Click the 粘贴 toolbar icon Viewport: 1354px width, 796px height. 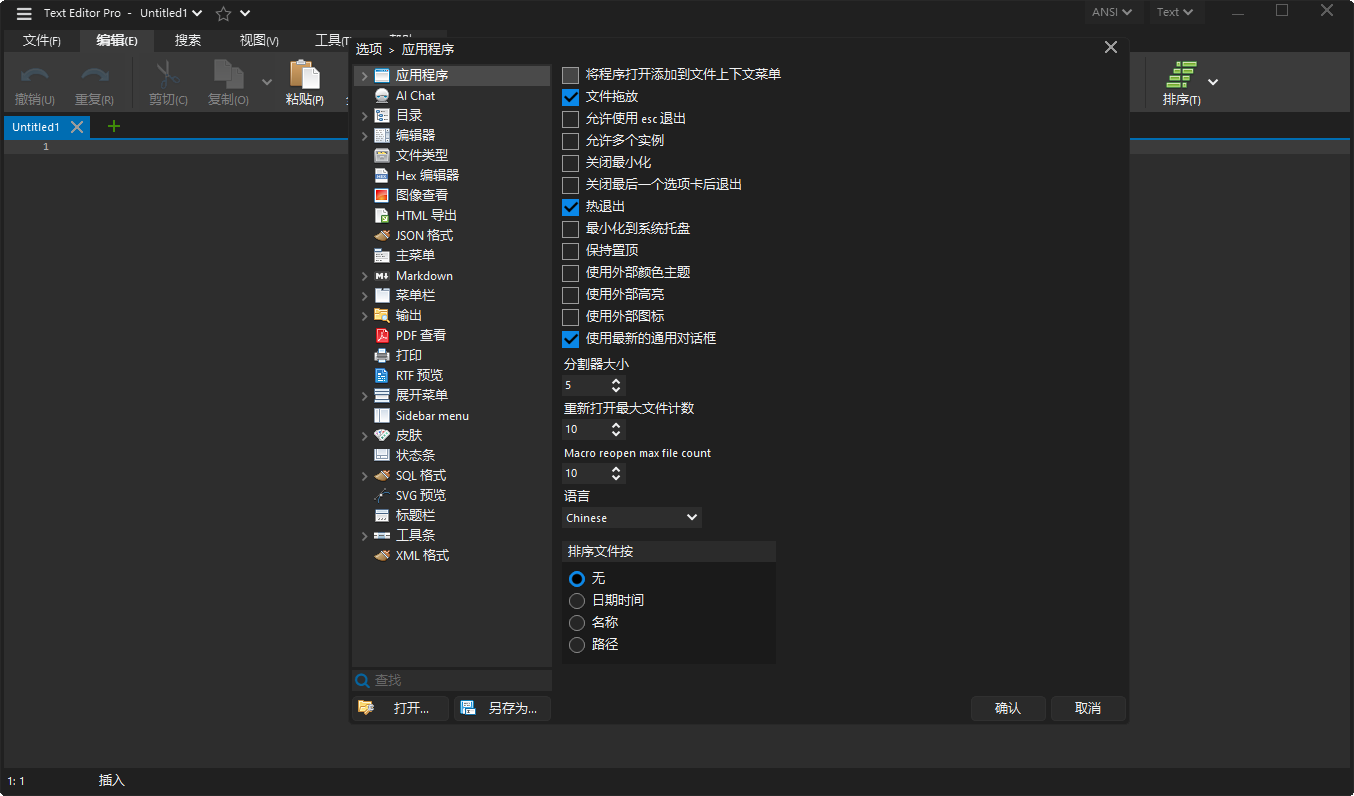[x=304, y=80]
